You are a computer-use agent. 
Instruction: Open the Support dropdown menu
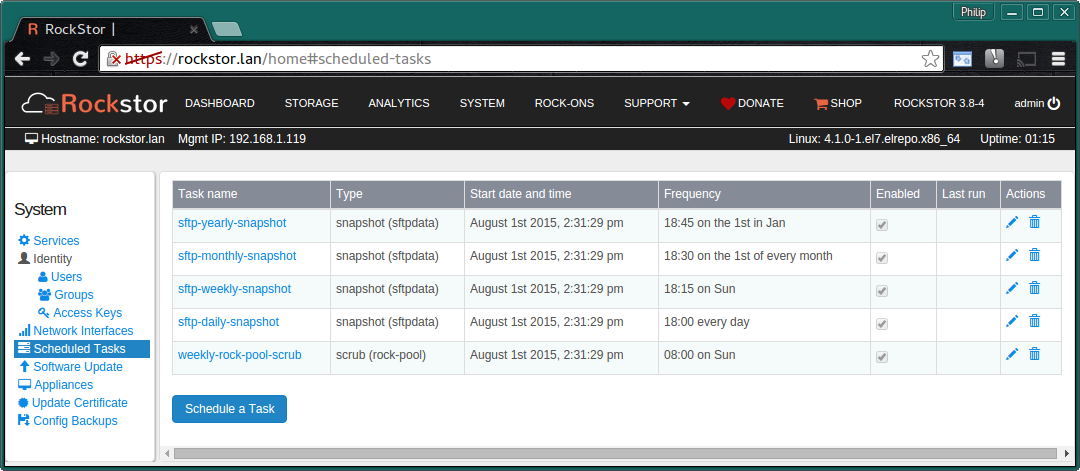pyautogui.click(x=656, y=103)
